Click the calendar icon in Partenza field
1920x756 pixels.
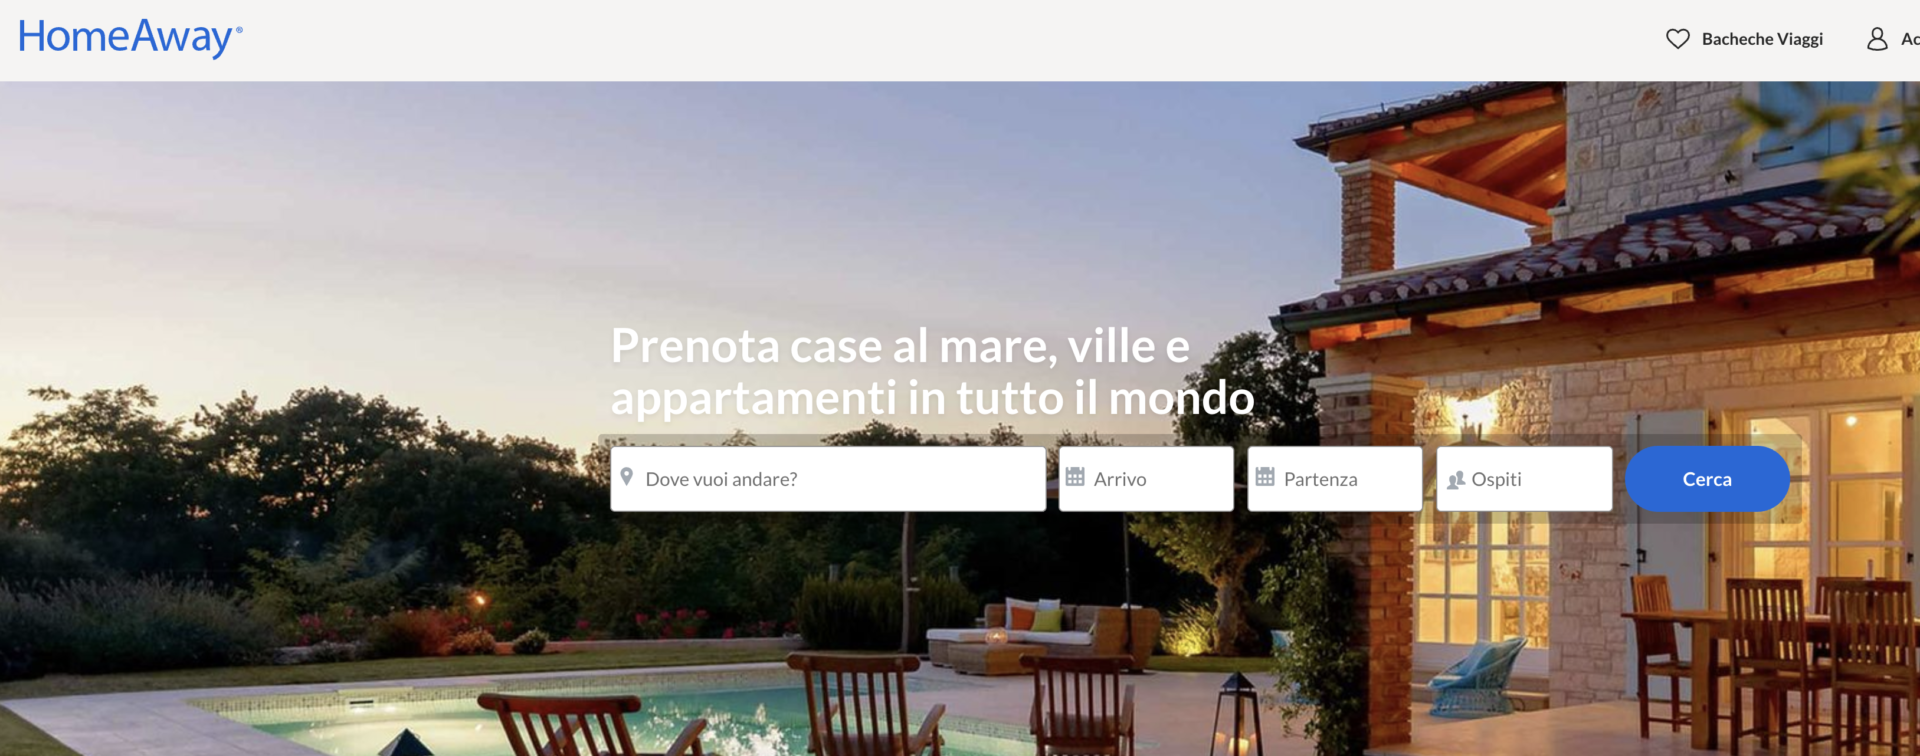click(1265, 477)
